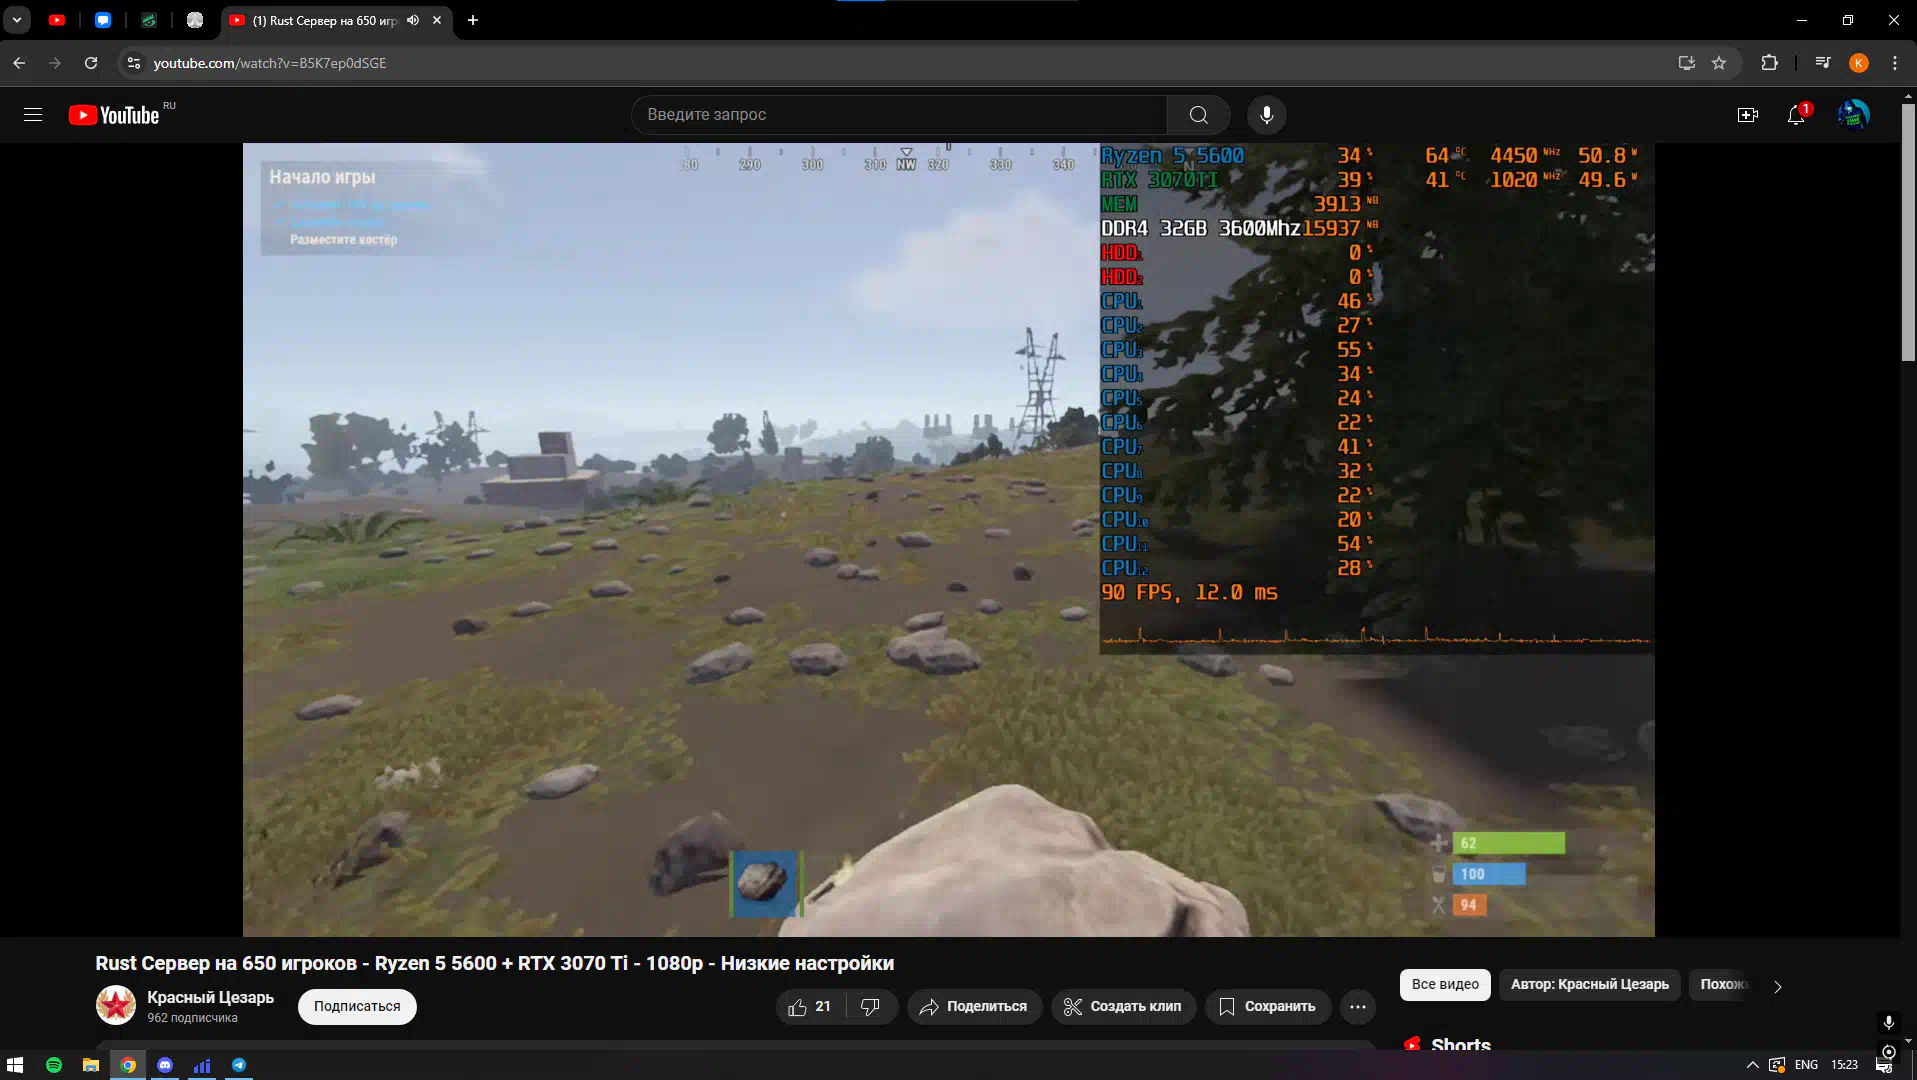Install app icon in the address bar
This screenshot has height=1080, width=1917.
click(1686, 63)
